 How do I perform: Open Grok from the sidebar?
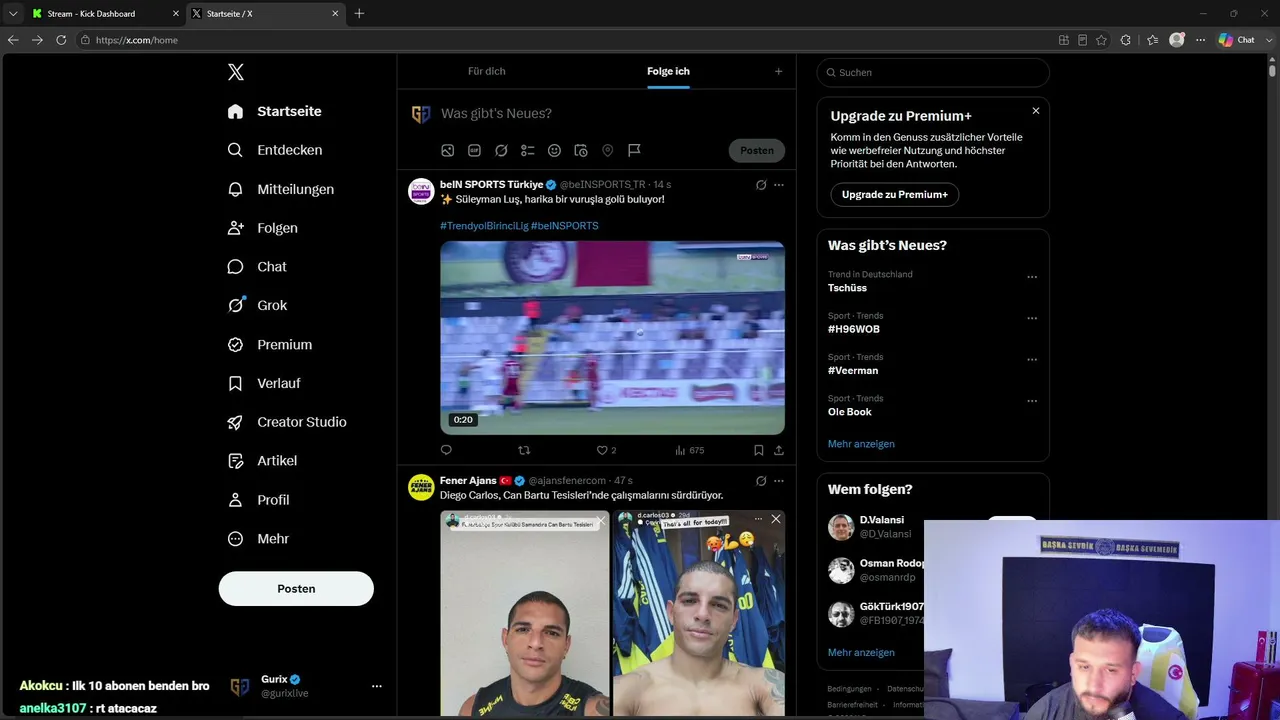(257, 305)
